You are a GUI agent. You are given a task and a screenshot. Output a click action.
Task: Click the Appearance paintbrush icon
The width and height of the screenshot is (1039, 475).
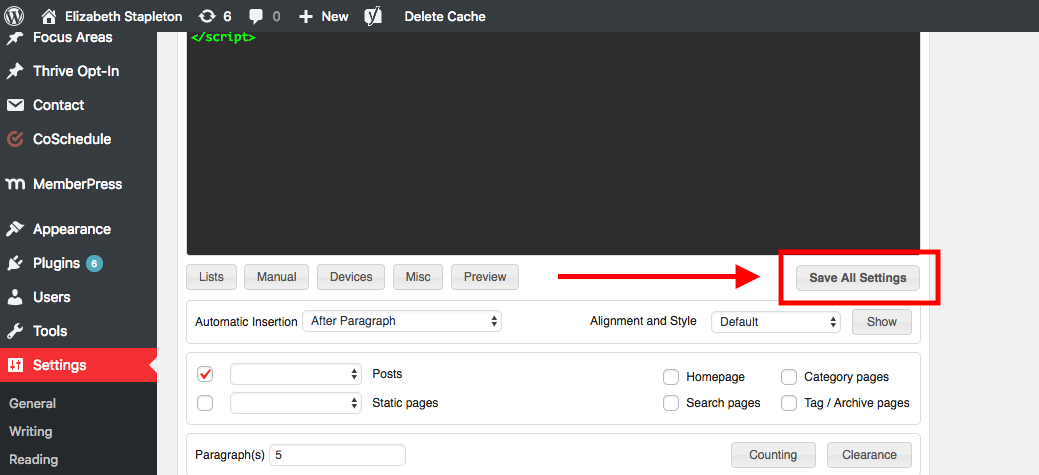coord(15,229)
